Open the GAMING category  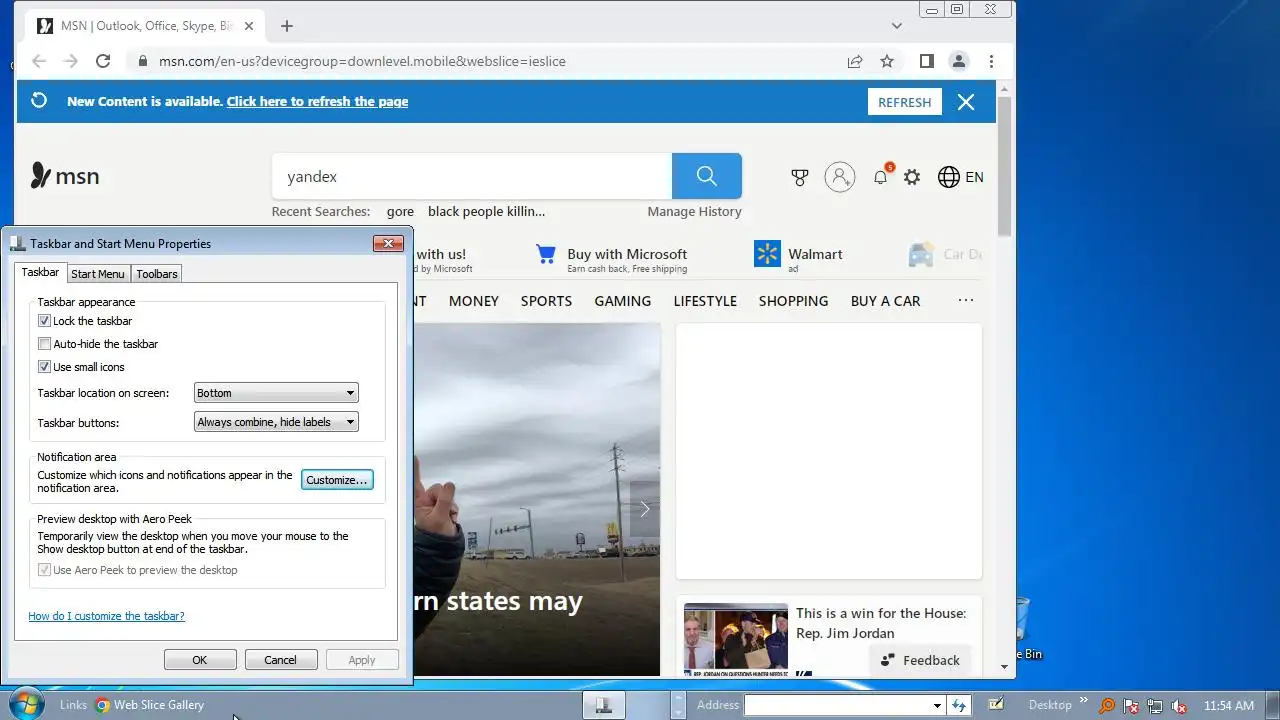tap(623, 301)
